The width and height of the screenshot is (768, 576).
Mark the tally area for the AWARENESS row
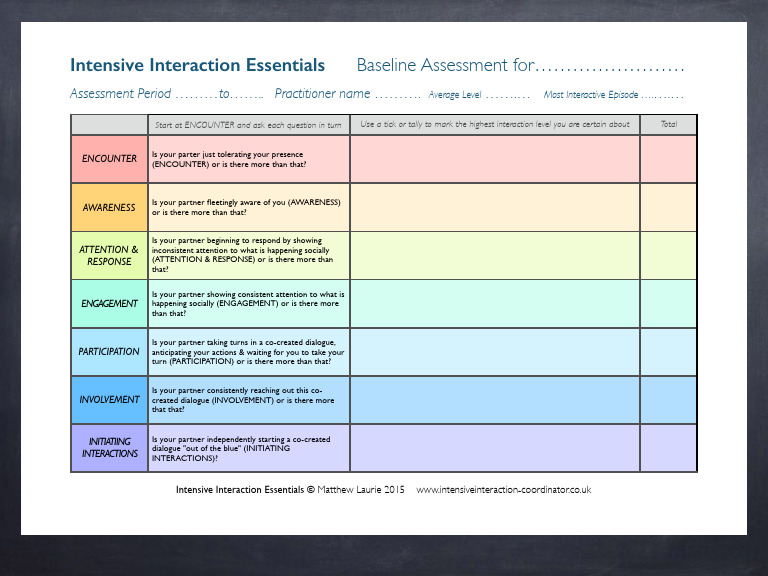[494, 208]
